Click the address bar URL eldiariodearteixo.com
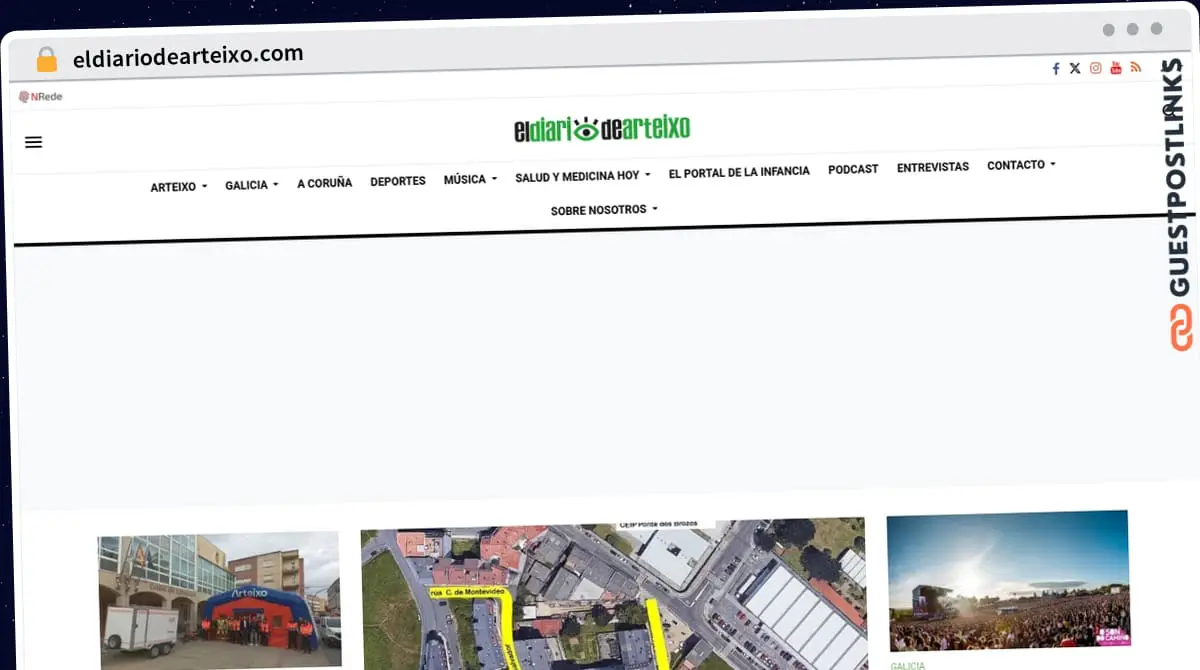Screen dimensions: 1200x670 coord(188,56)
